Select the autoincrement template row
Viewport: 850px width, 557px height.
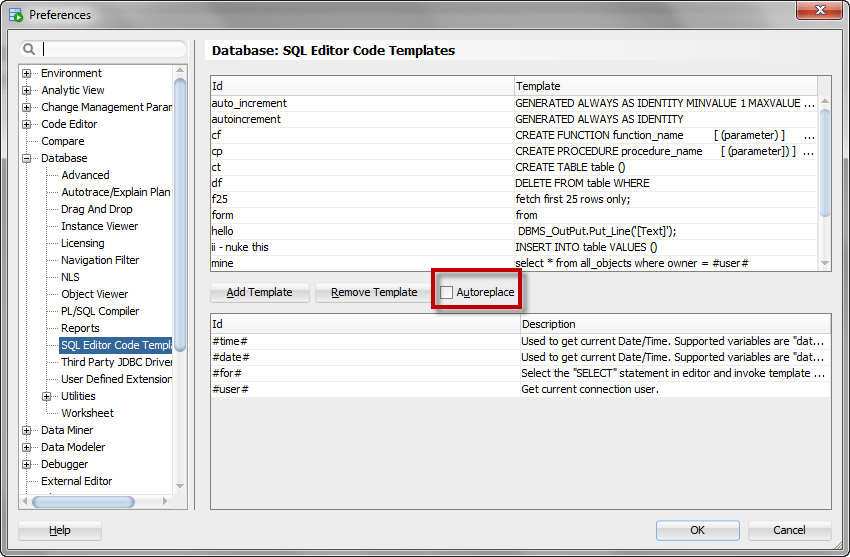[514, 119]
